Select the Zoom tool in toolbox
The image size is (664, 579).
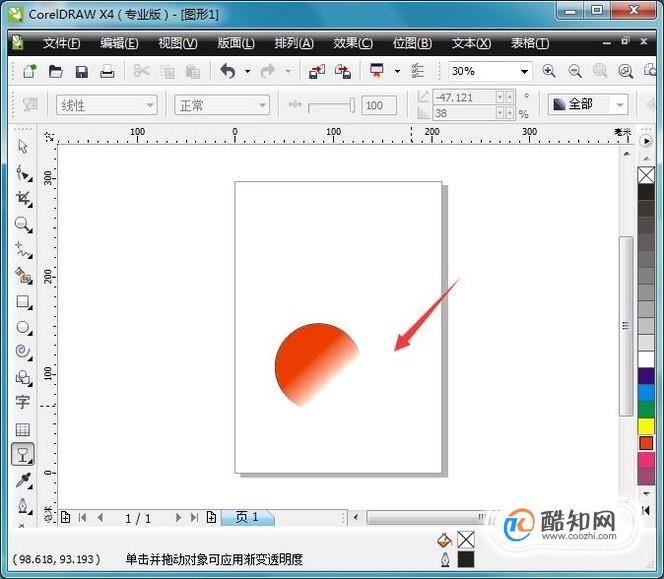pyautogui.click(x=23, y=224)
